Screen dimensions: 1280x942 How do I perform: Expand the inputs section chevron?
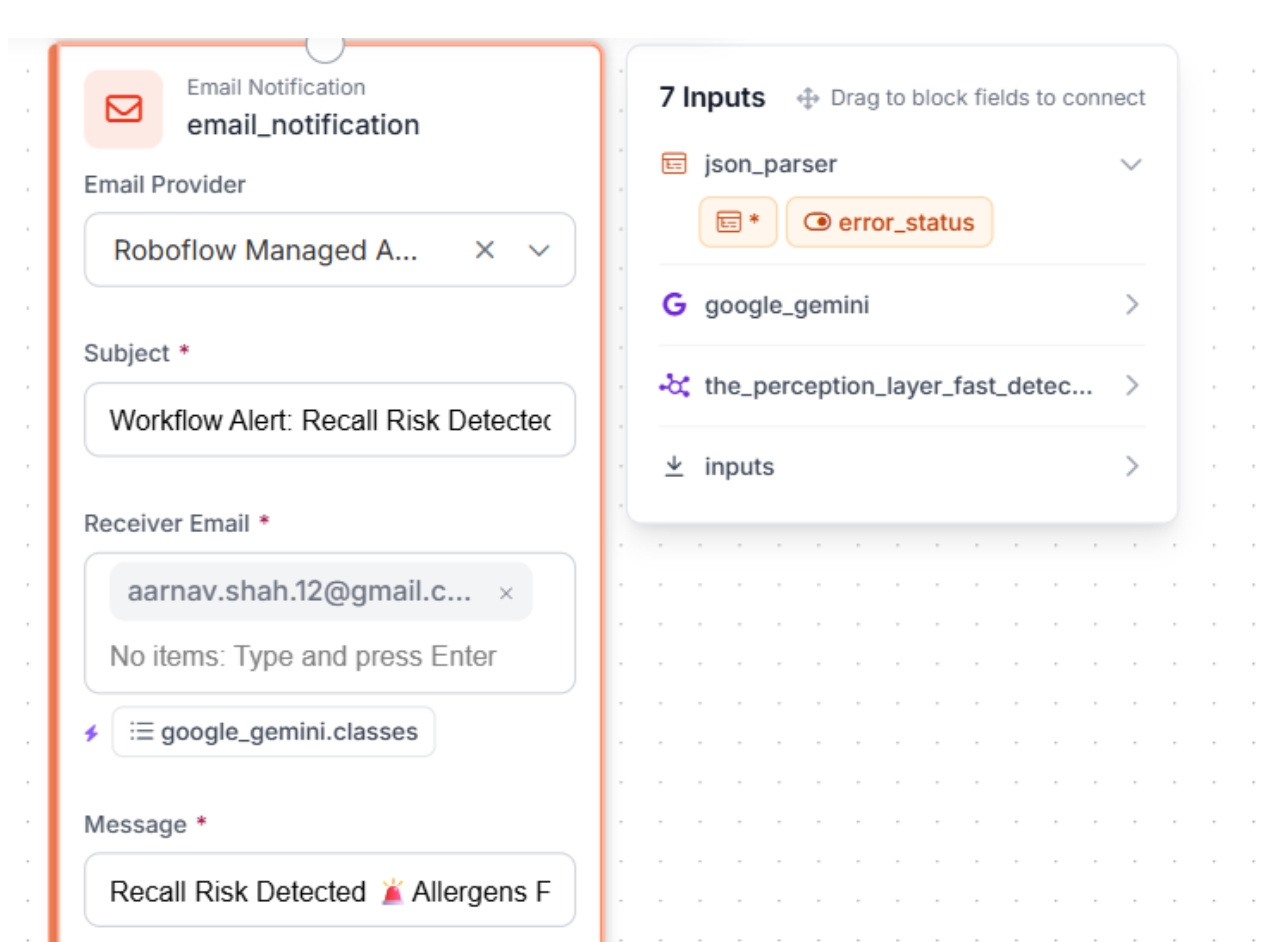[1131, 467]
